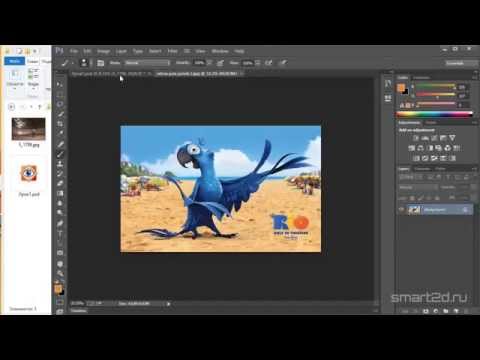480x360 pixels.
Task: Open the Image menu
Action: click(x=103, y=51)
